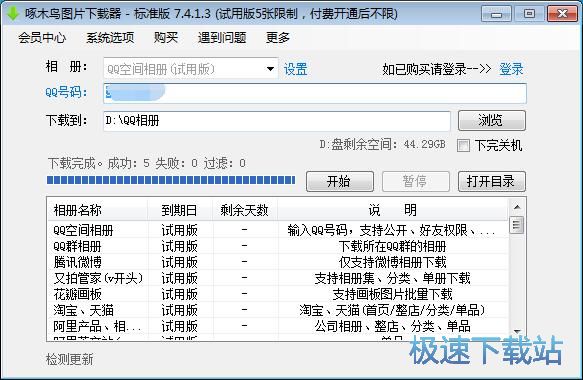Viewport: 583px width, 380px height.
Task: Click the 登录 link
Action: pyautogui.click(x=511, y=69)
